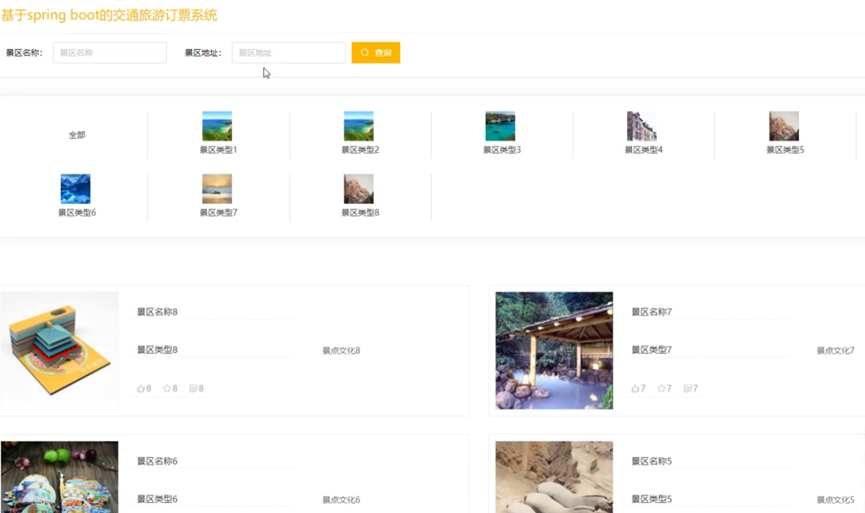
Task: Click the comment icon on 景区名称7 card
Action: (687, 388)
